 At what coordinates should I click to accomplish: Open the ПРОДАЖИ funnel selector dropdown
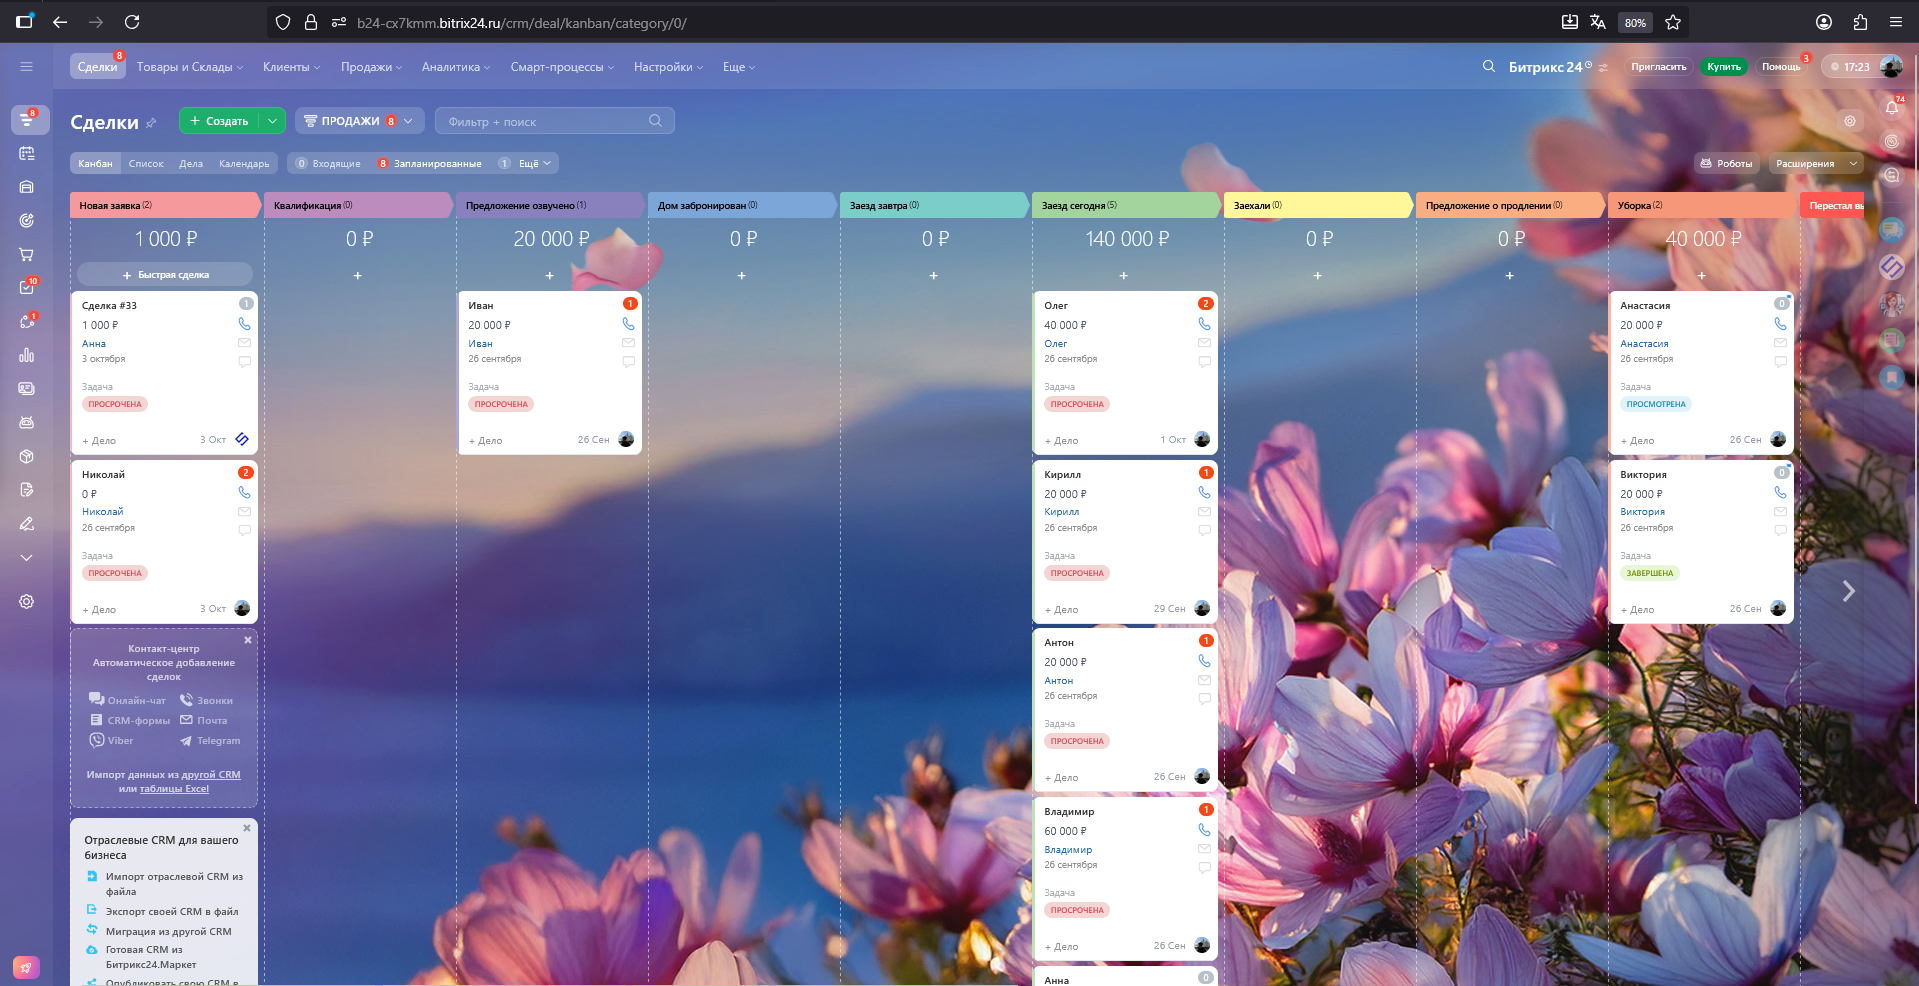click(360, 121)
